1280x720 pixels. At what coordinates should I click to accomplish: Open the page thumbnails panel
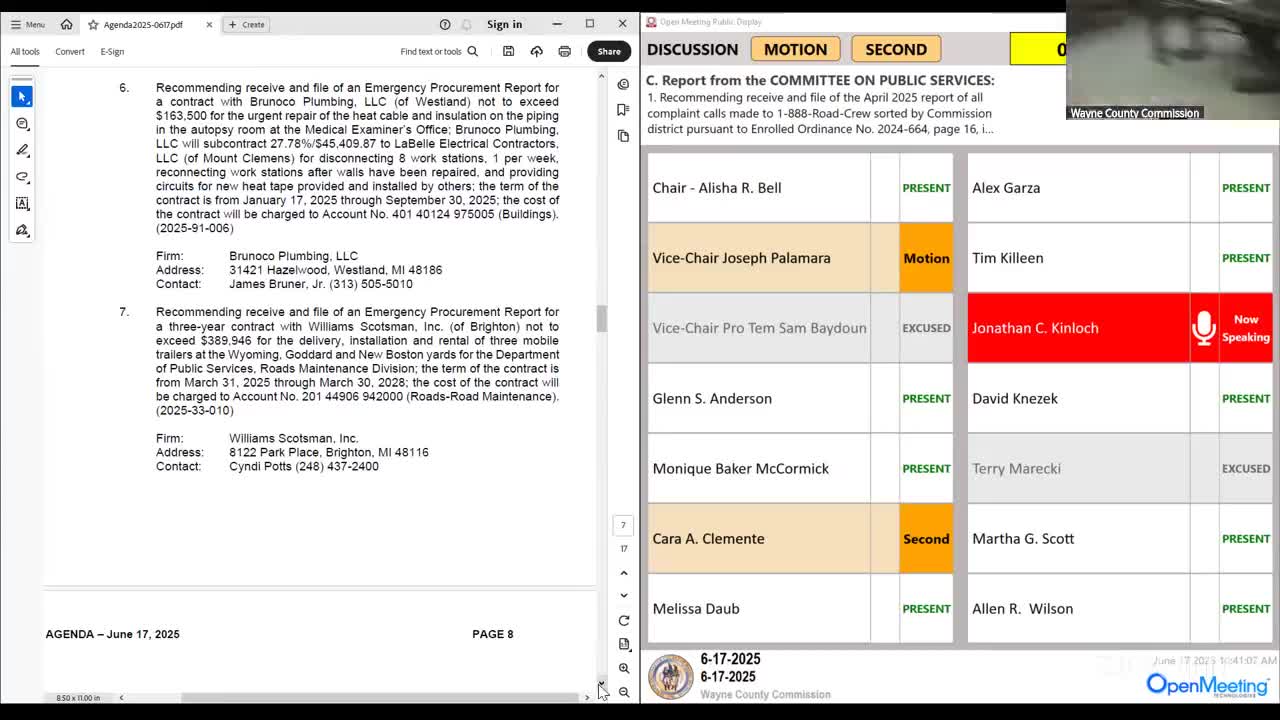[623, 136]
